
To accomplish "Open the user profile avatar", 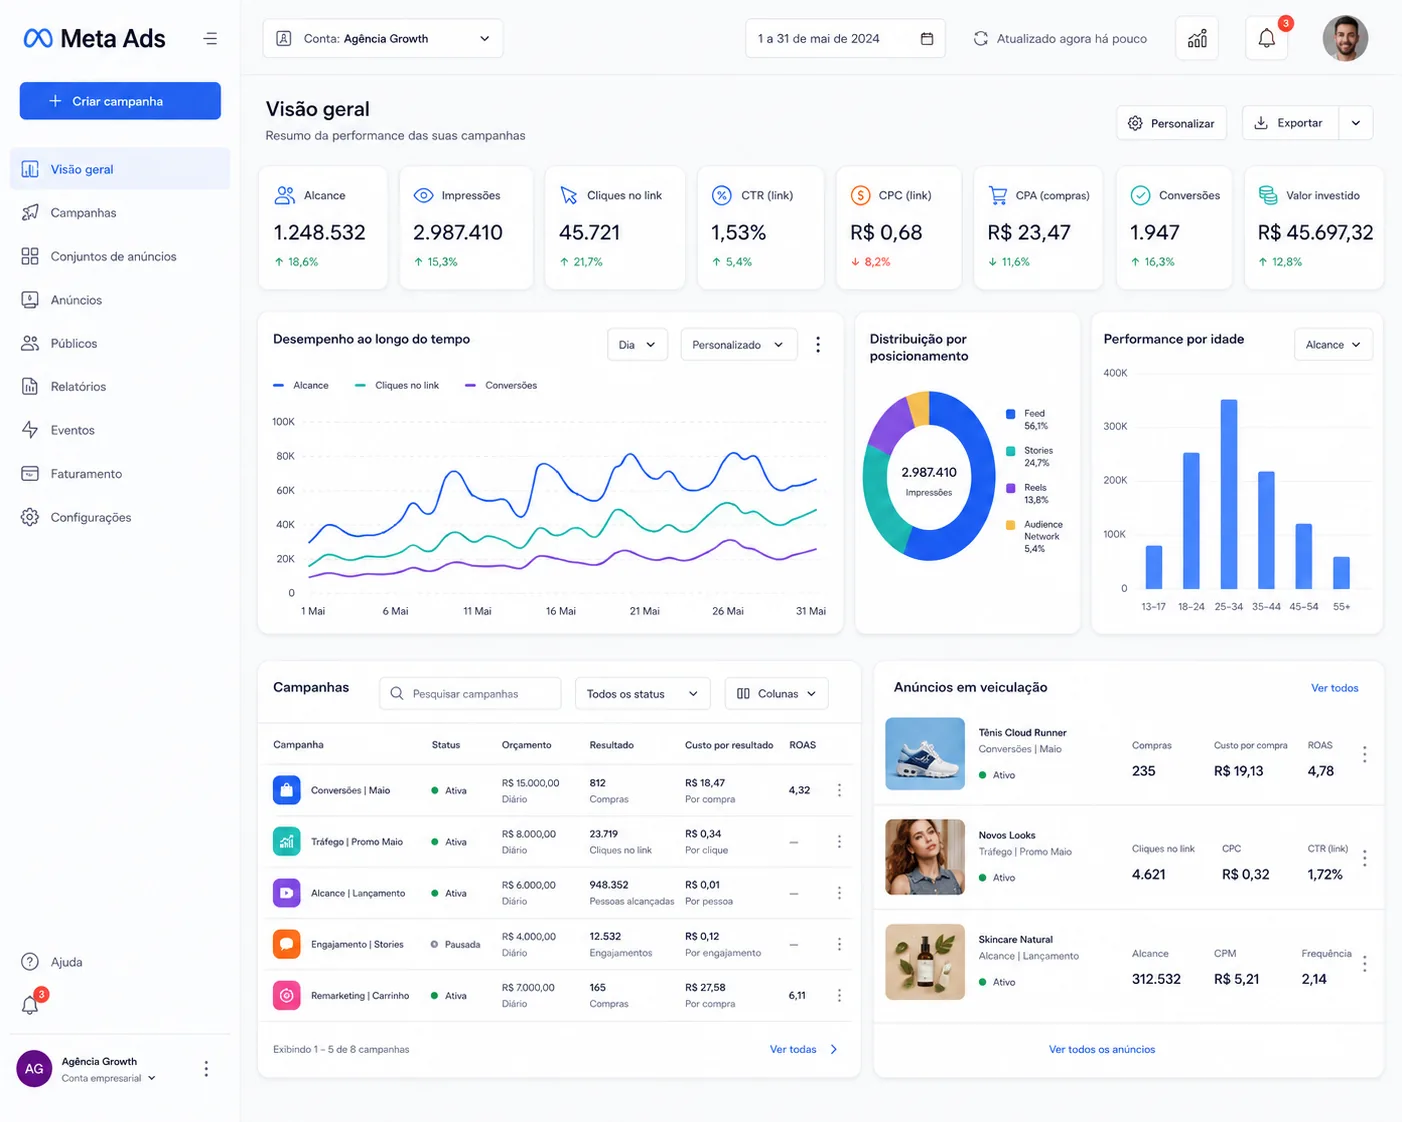I will click(x=1345, y=39).
